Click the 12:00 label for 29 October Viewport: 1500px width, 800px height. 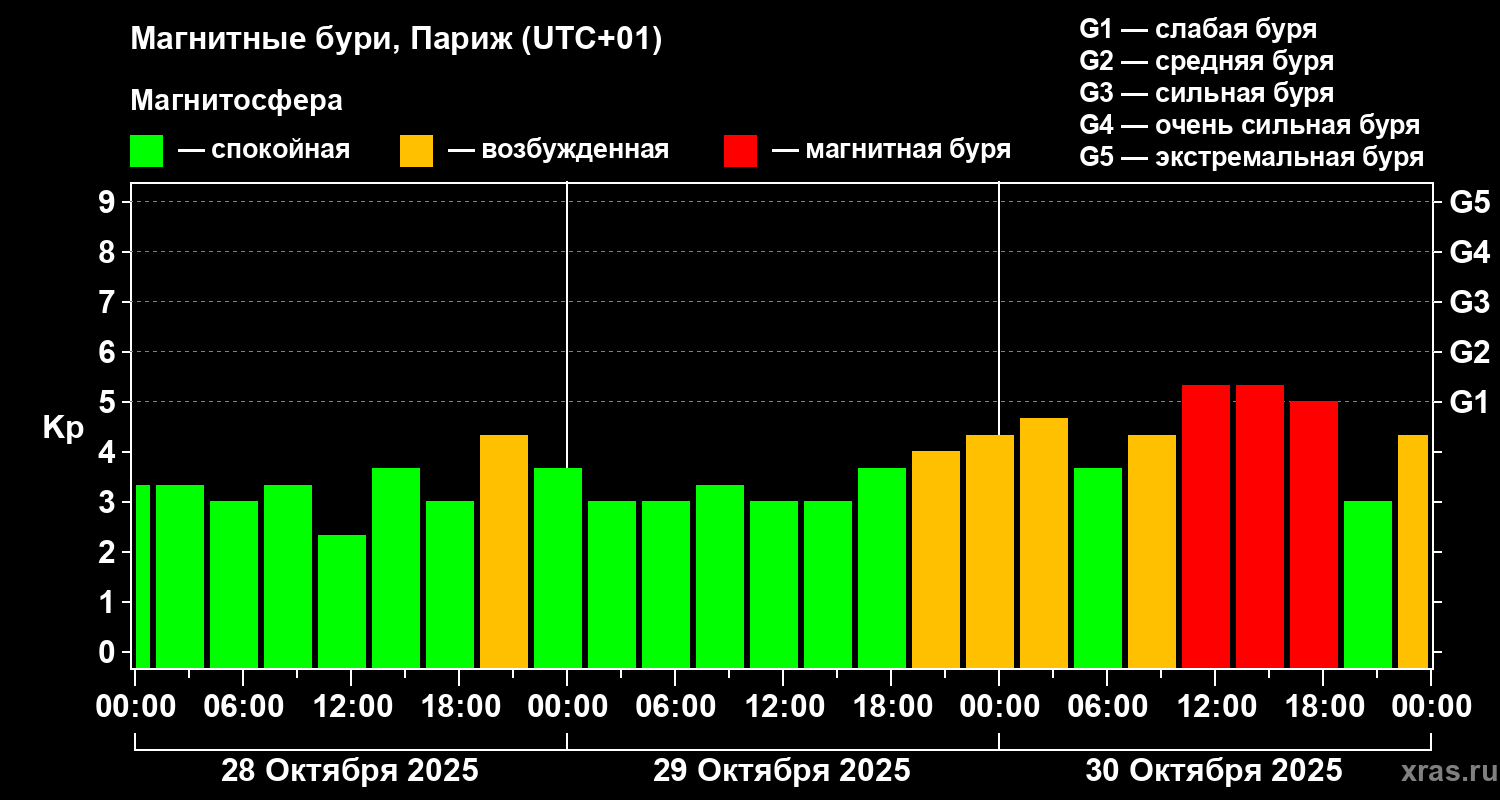click(783, 706)
